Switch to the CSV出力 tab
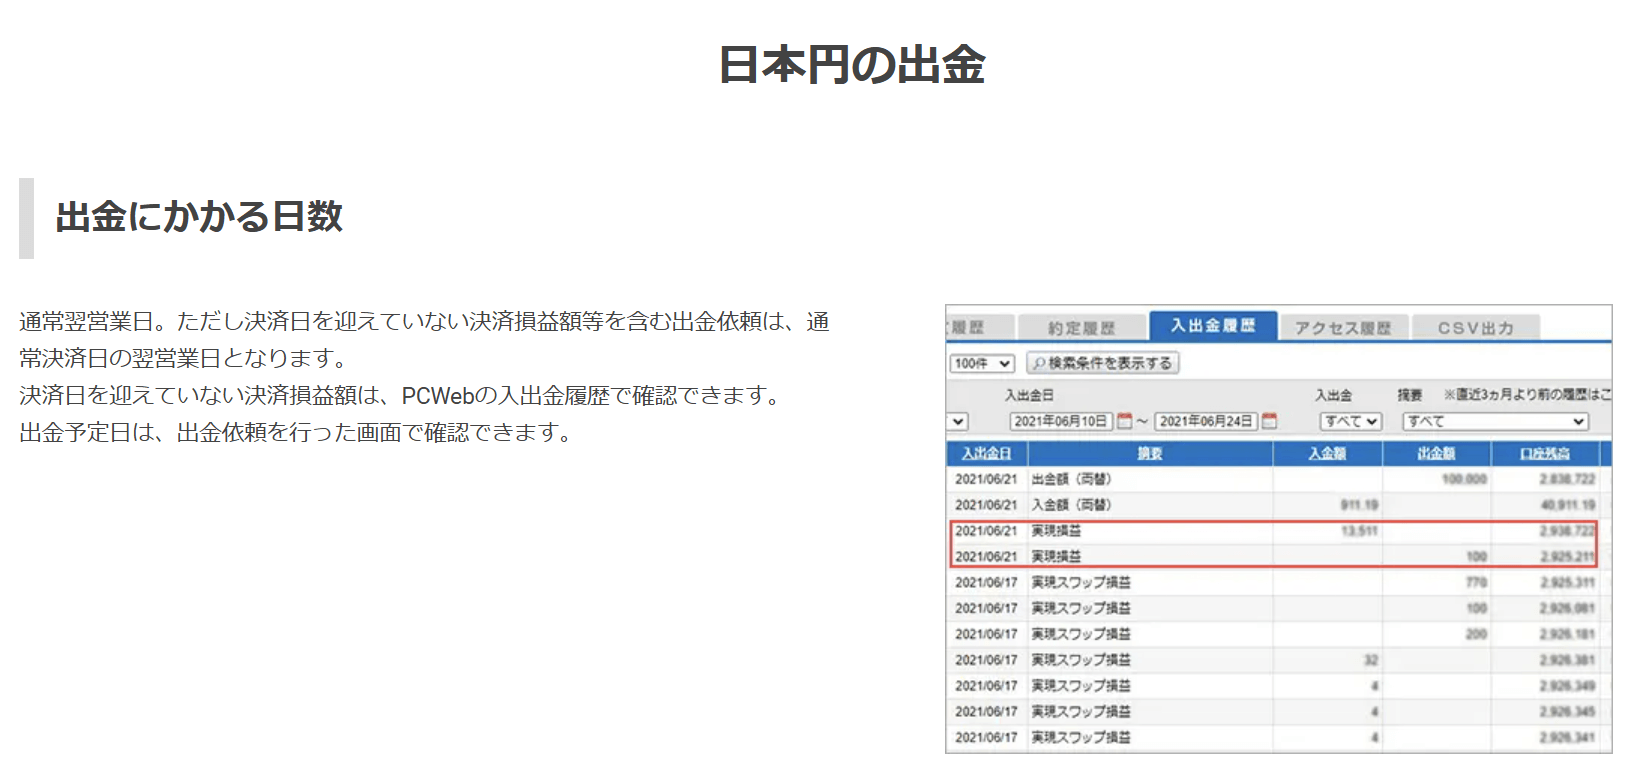 pyautogui.click(x=1475, y=328)
